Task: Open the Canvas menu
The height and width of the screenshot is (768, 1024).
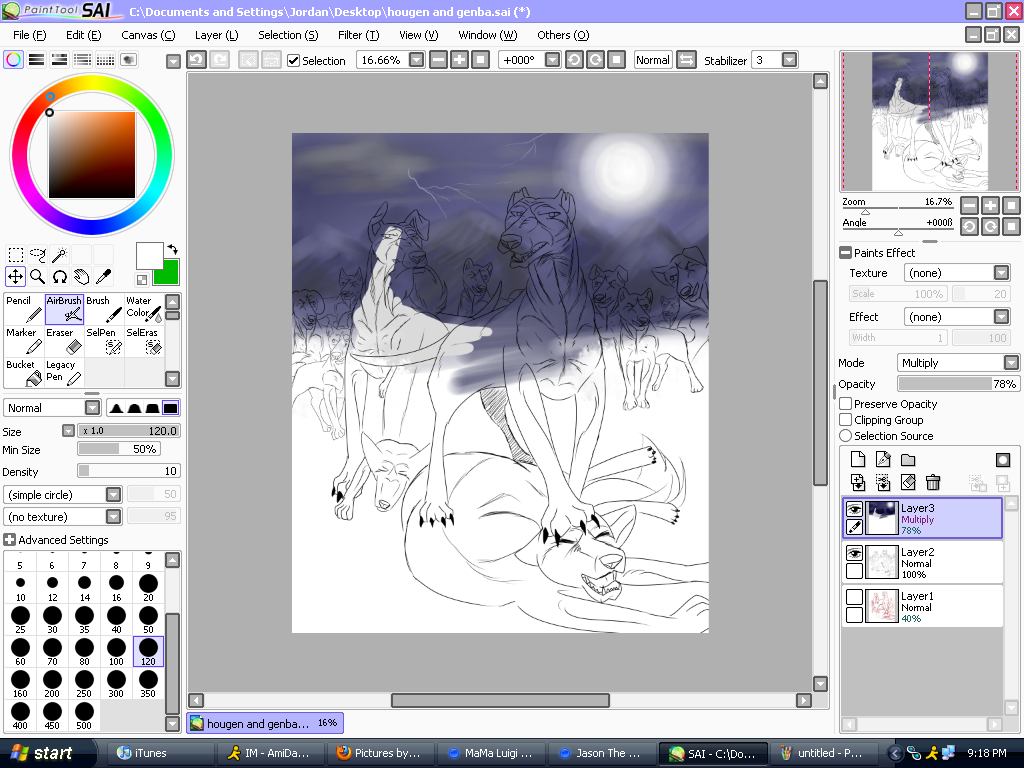Action: pos(148,35)
